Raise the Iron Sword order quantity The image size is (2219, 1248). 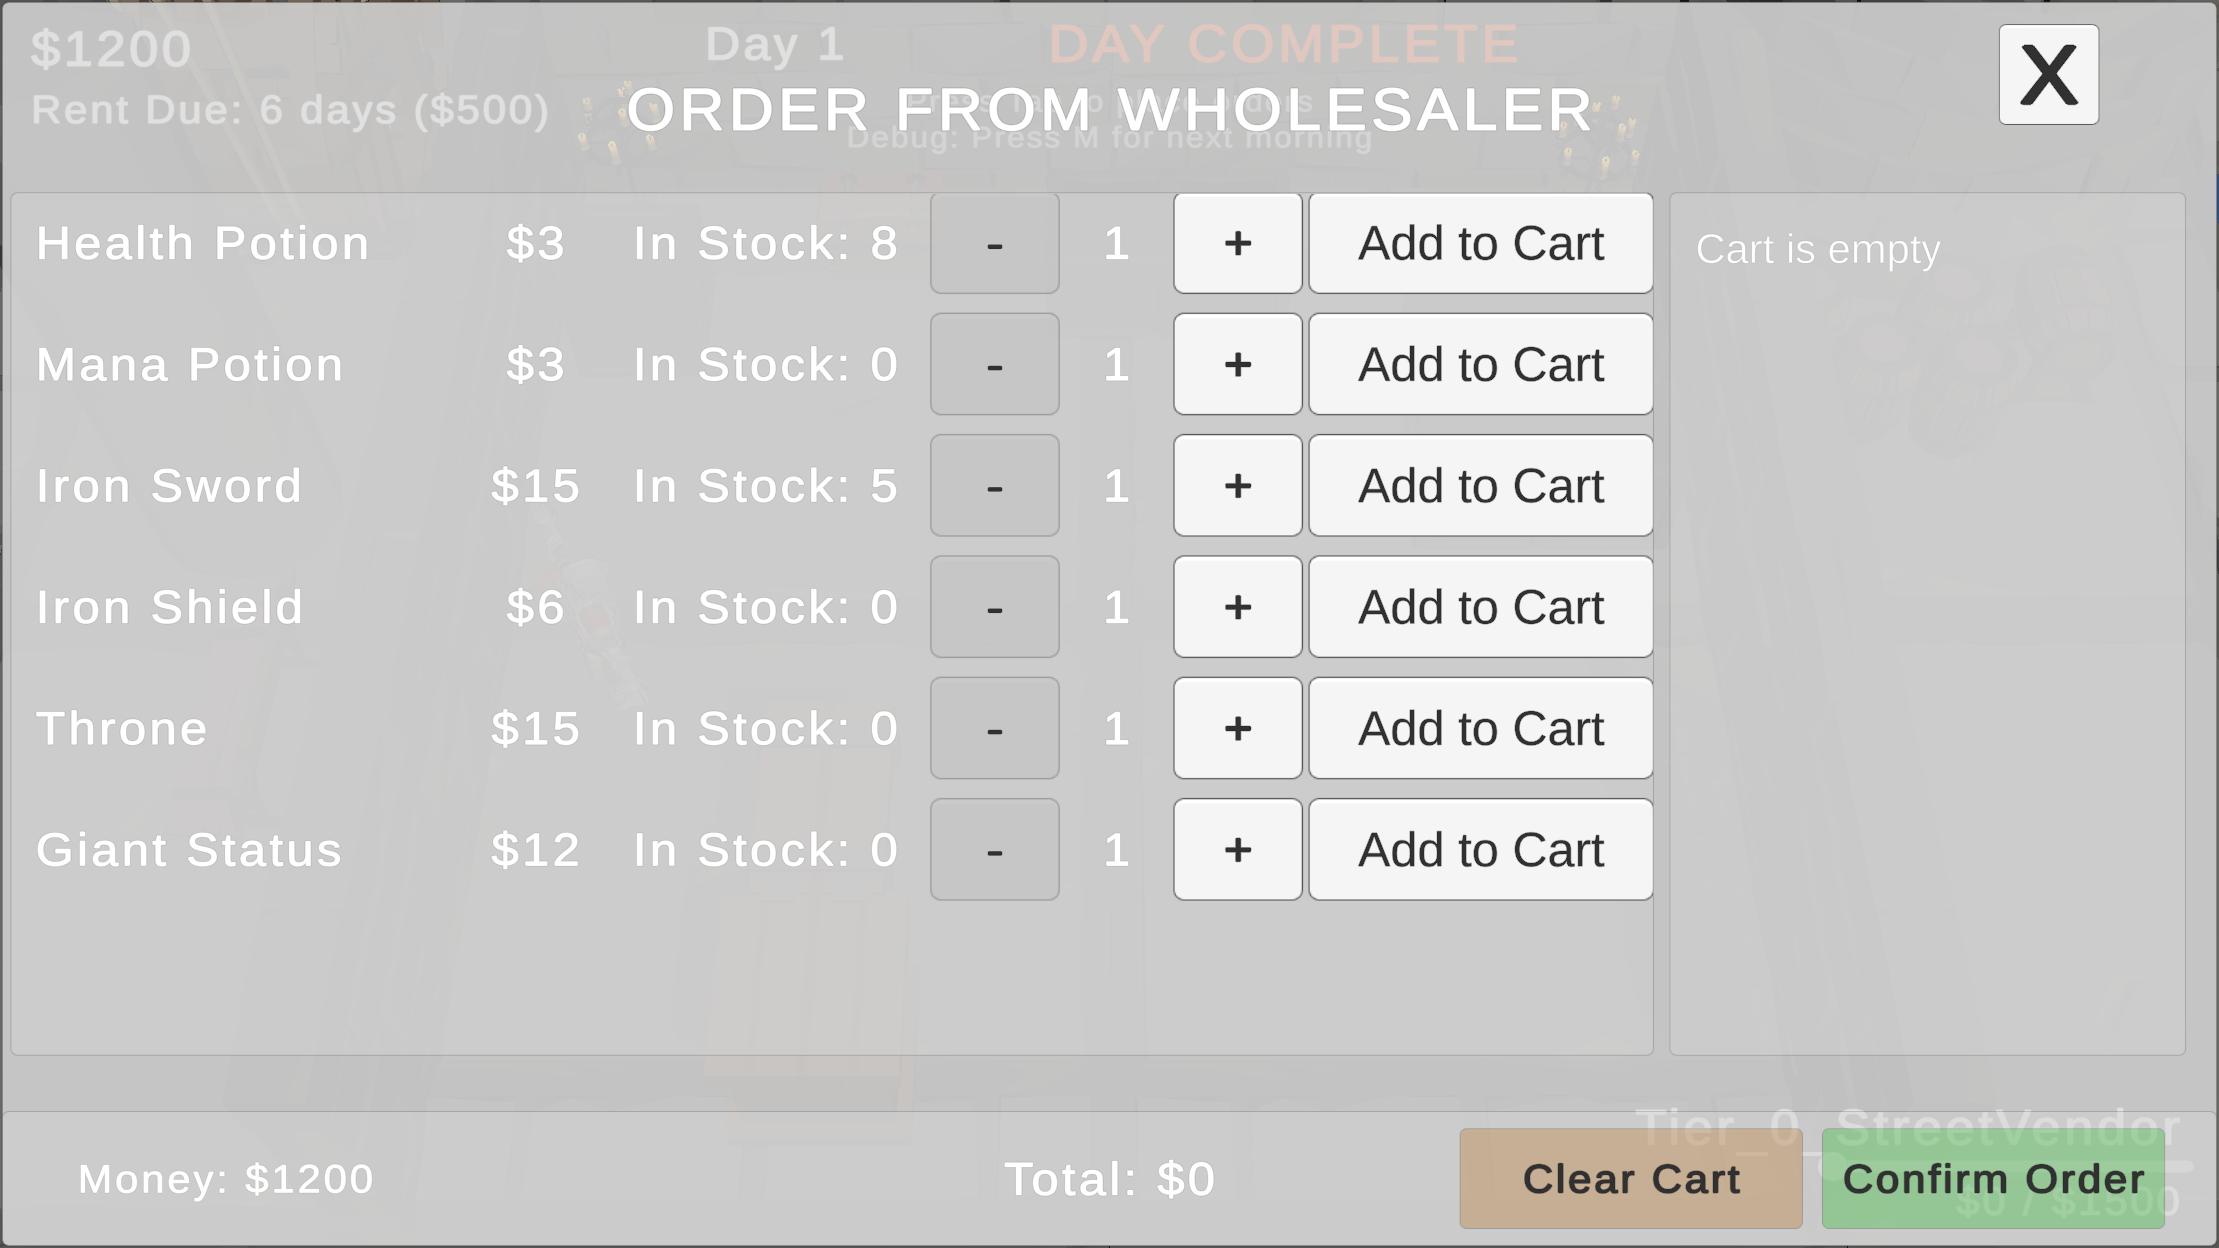pyautogui.click(x=1237, y=486)
